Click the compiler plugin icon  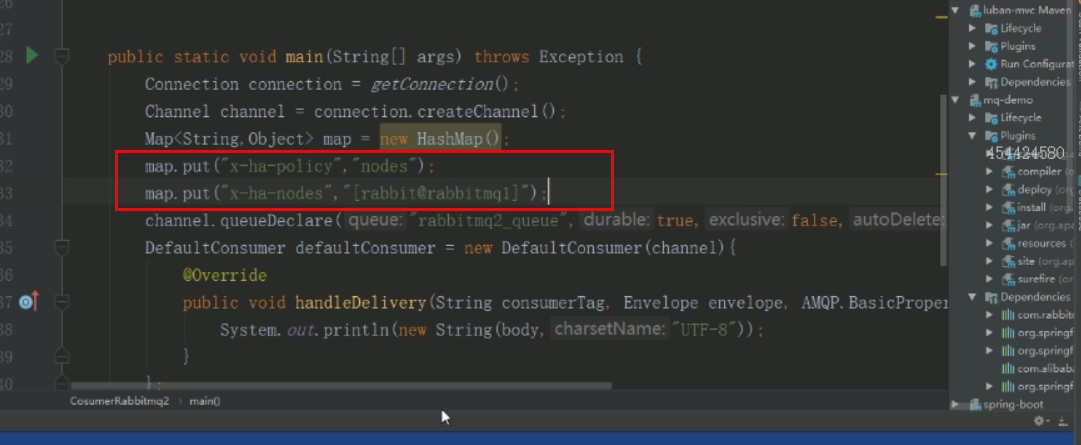click(x=1009, y=172)
